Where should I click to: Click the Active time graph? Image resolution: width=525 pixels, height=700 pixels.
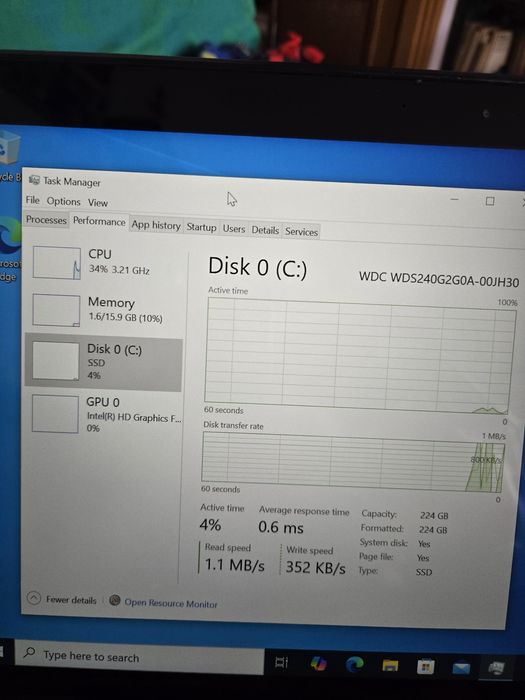359,356
